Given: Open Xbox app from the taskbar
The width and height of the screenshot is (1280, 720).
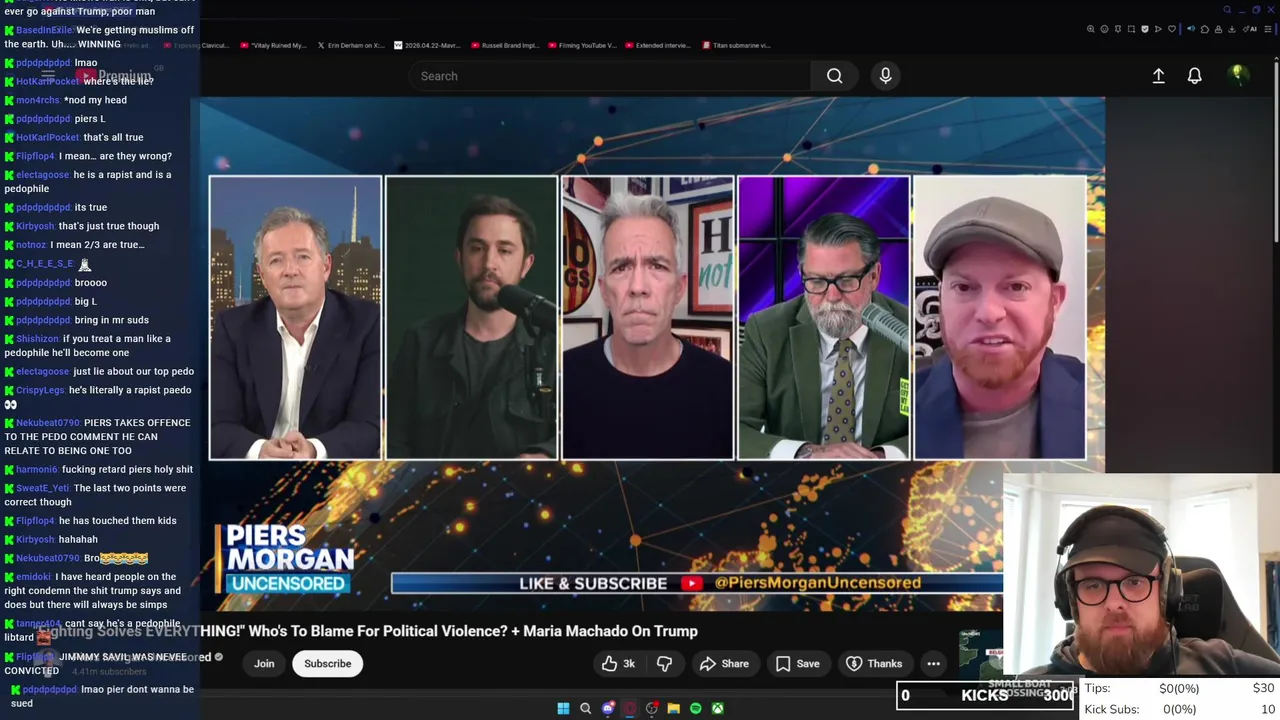Looking at the screenshot, I should pos(718,708).
